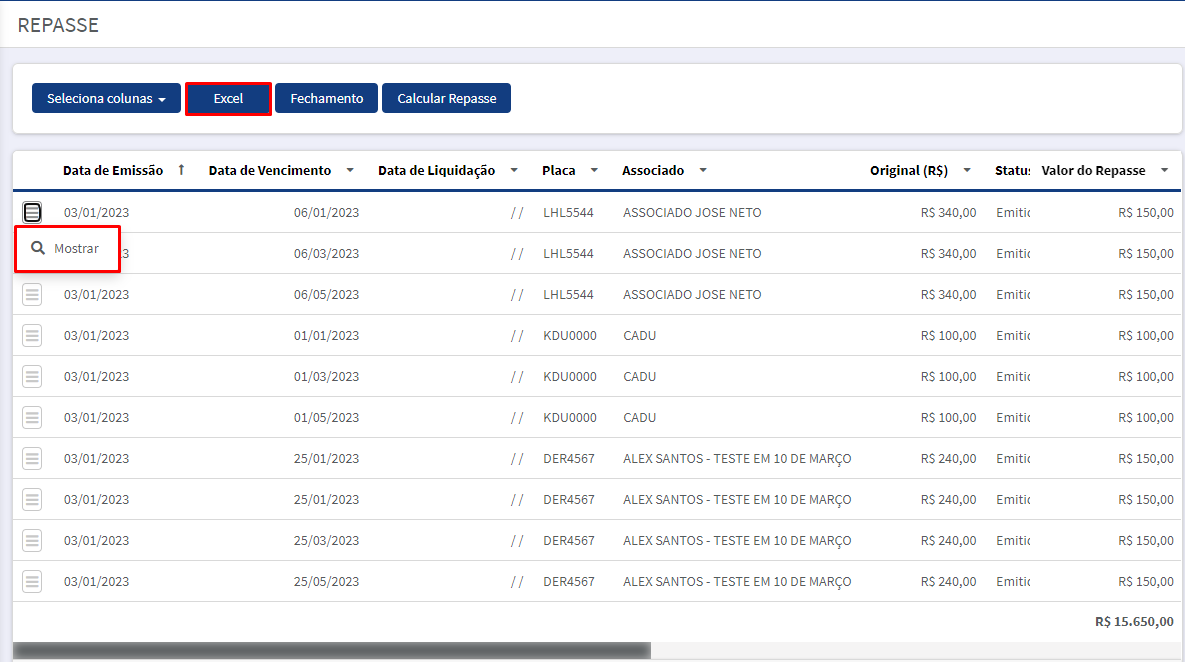Open Original (R$) column filter arrow
The image size is (1185, 662).
click(x=967, y=170)
